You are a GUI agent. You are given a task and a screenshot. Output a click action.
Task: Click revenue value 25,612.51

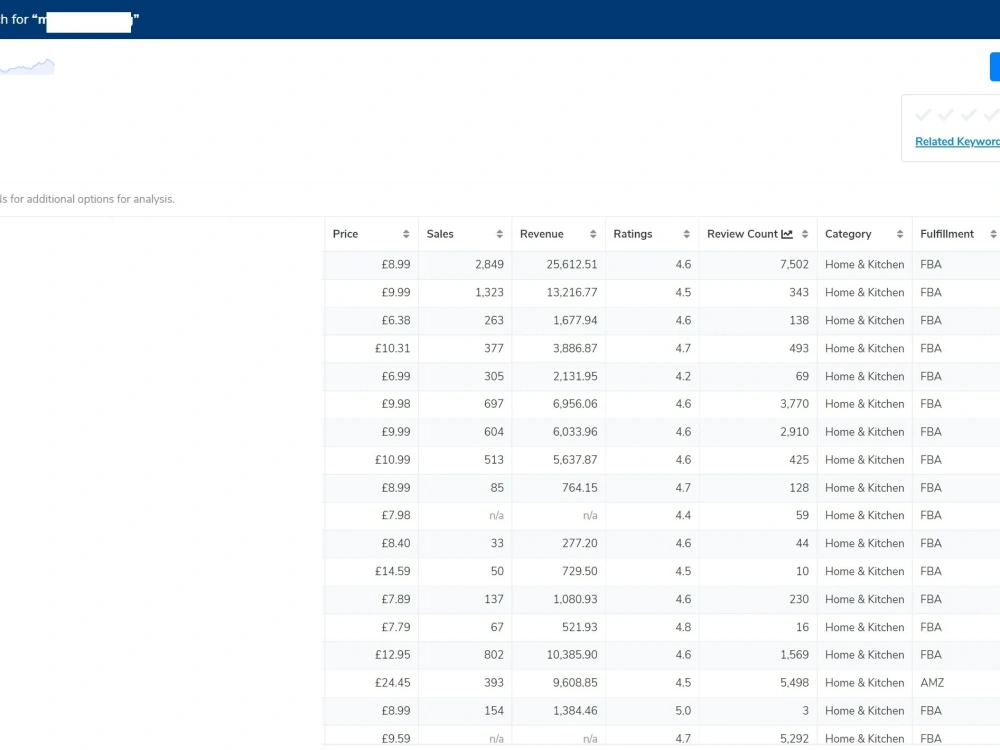571,265
